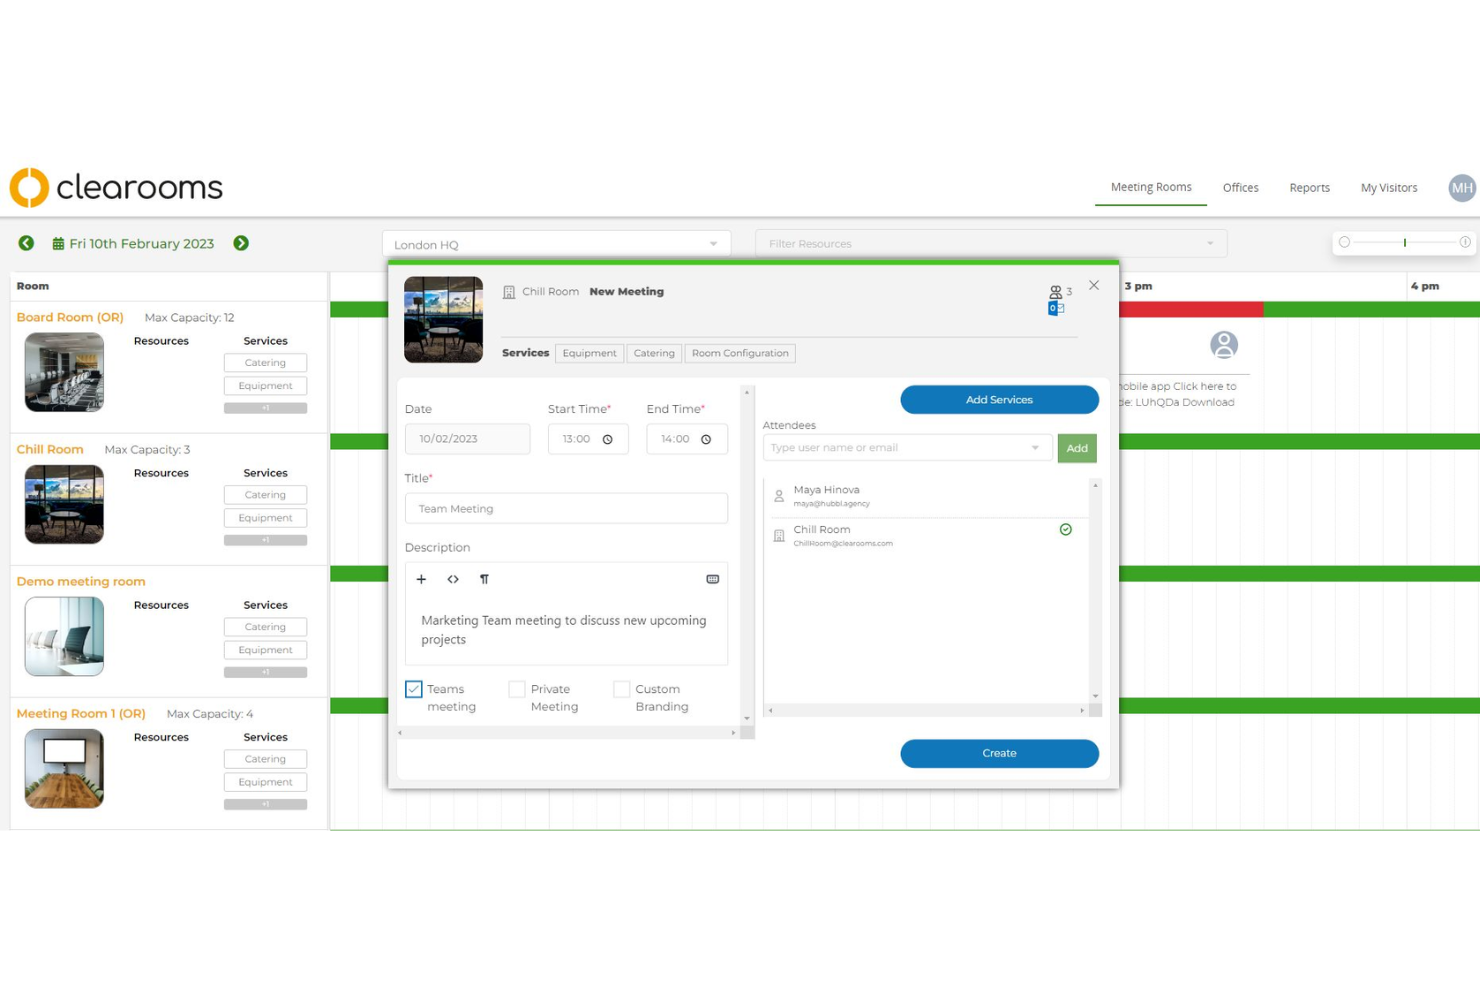Image resolution: width=1480 pixels, height=987 pixels.
Task: Click the attendees count icon in dialog header
Action: tap(1056, 291)
